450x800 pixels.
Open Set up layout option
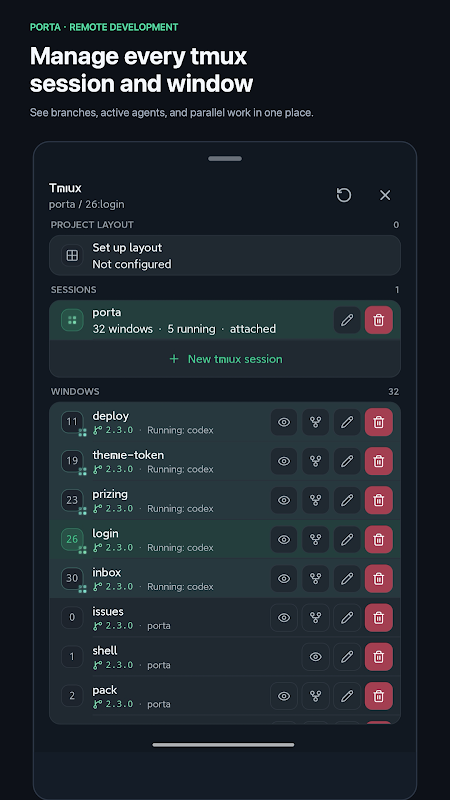pos(224,256)
